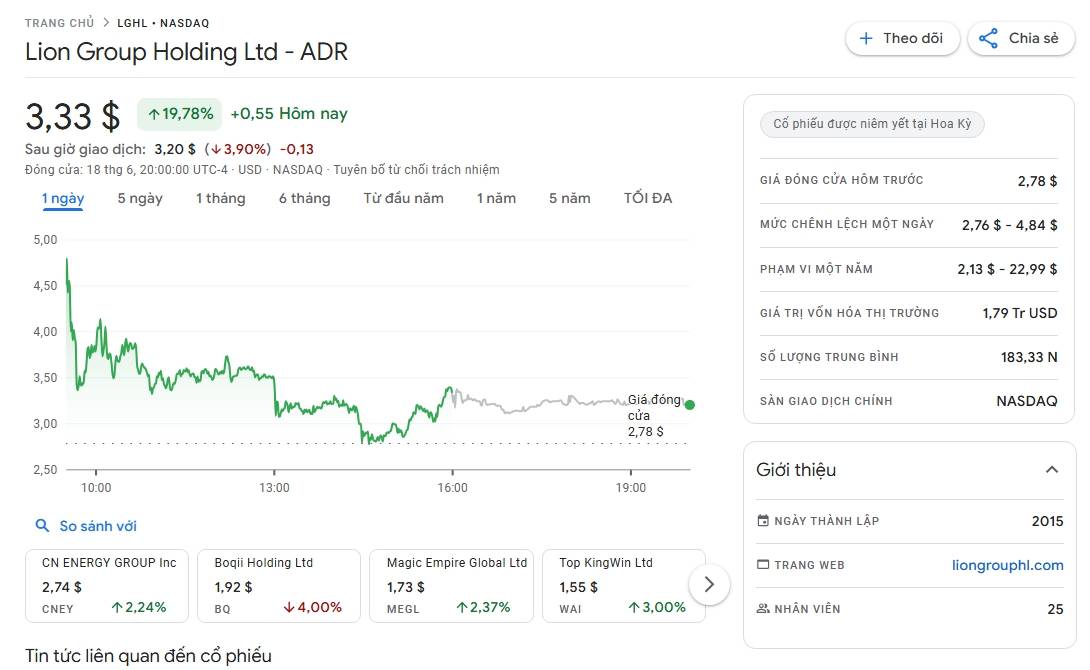This screenshot has height=670, width=1090.
Task: Click the green arrow on Top KingWin card
Action: [x=633, y=607]
